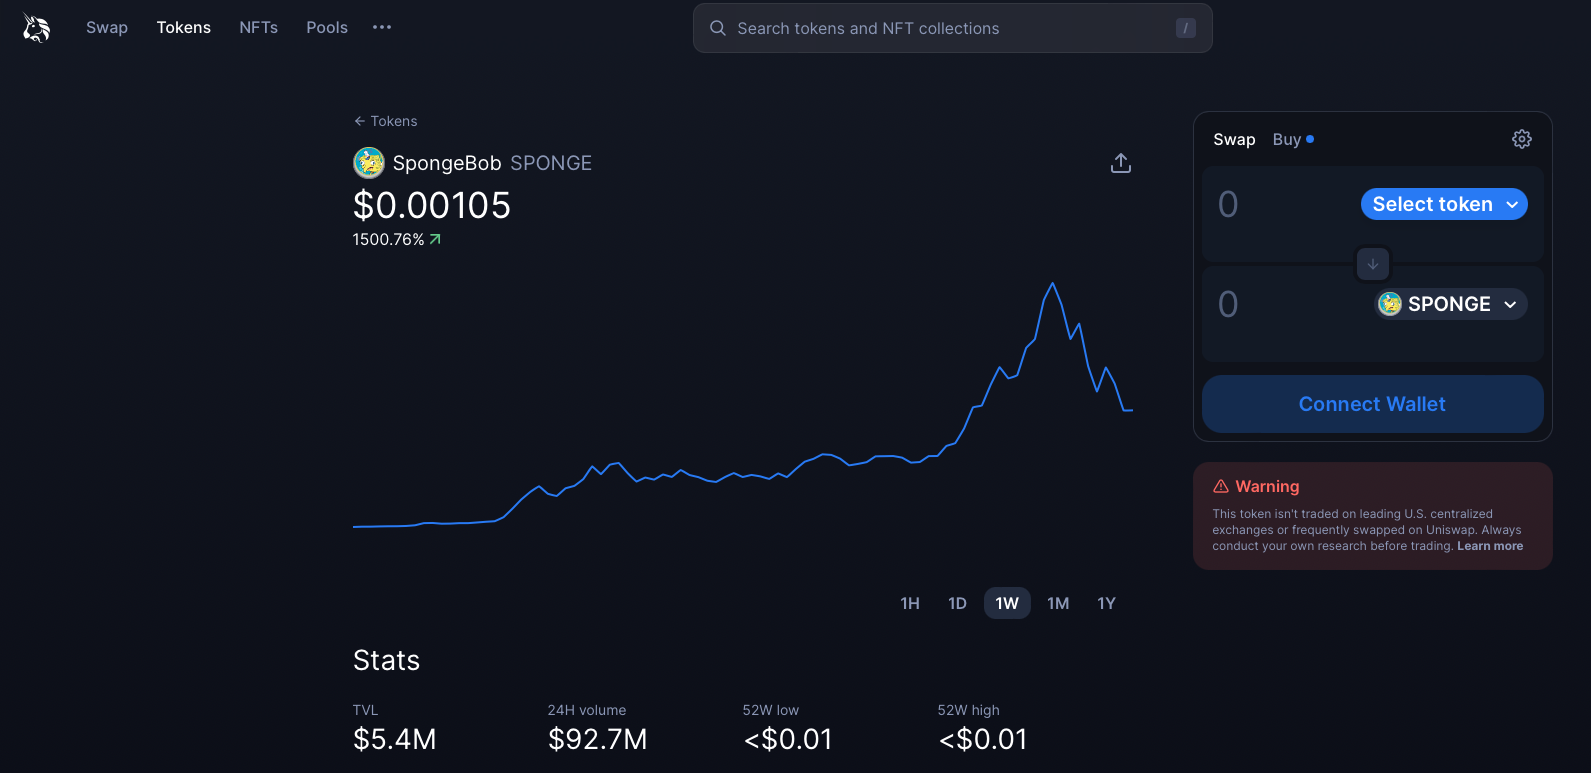Click the SpongeBob token name text
The width and height of the screenshot is (1591, 773).
coord(447,163)
